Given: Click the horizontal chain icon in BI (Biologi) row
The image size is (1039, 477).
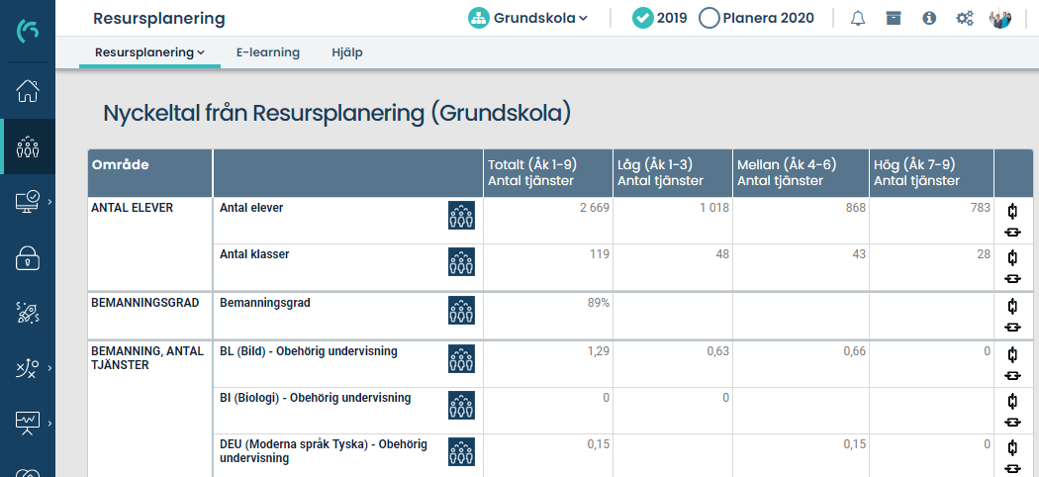Looking at the screenshot, I should (1012, 422).
